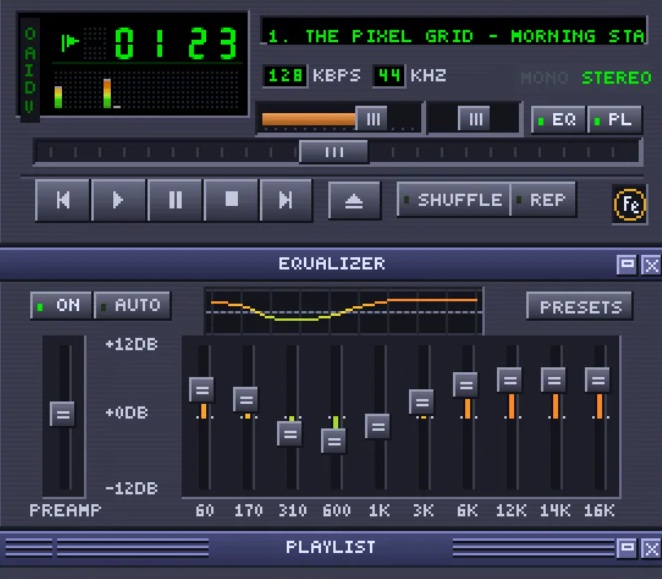Click the 12K band slider handle
The image size is (662, 579).
pos(510,380)
